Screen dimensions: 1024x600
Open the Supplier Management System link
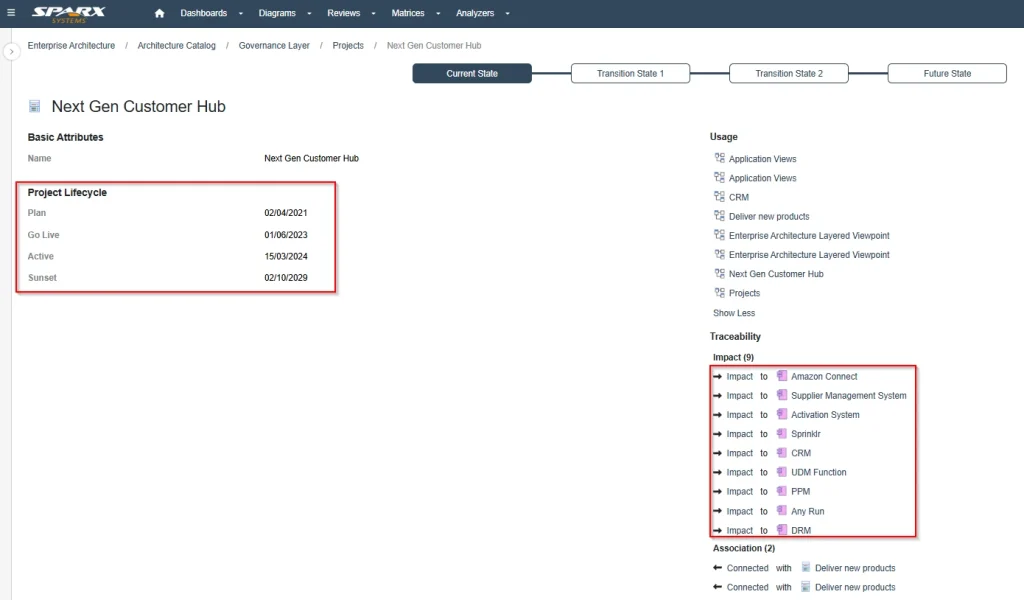point(849,396)
